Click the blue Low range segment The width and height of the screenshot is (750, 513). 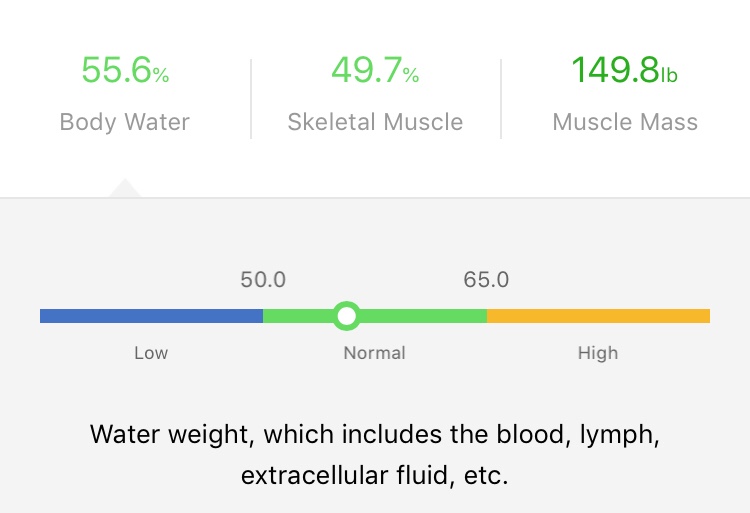pyautogui.click(x=150, y=316)
